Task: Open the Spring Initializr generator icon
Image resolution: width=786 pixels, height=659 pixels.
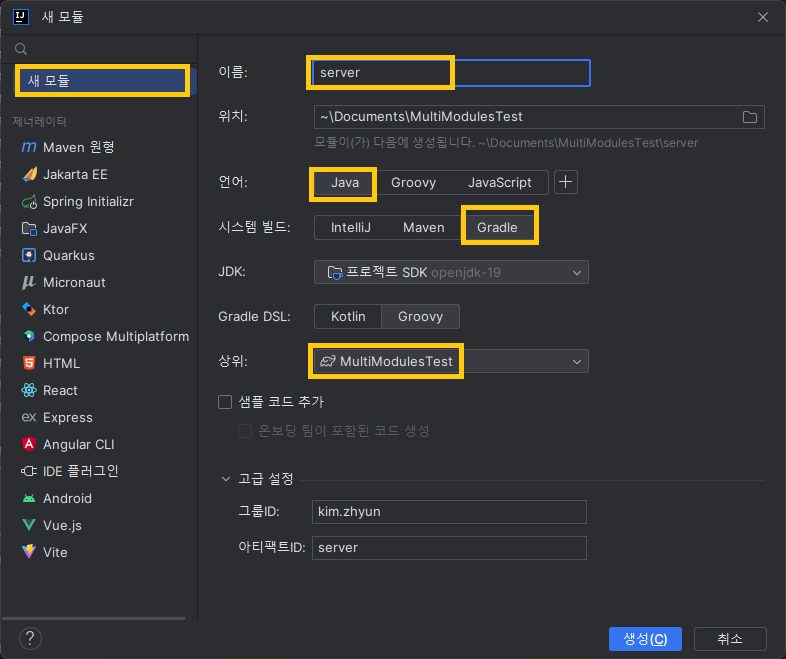Action: tap(29, 201)
